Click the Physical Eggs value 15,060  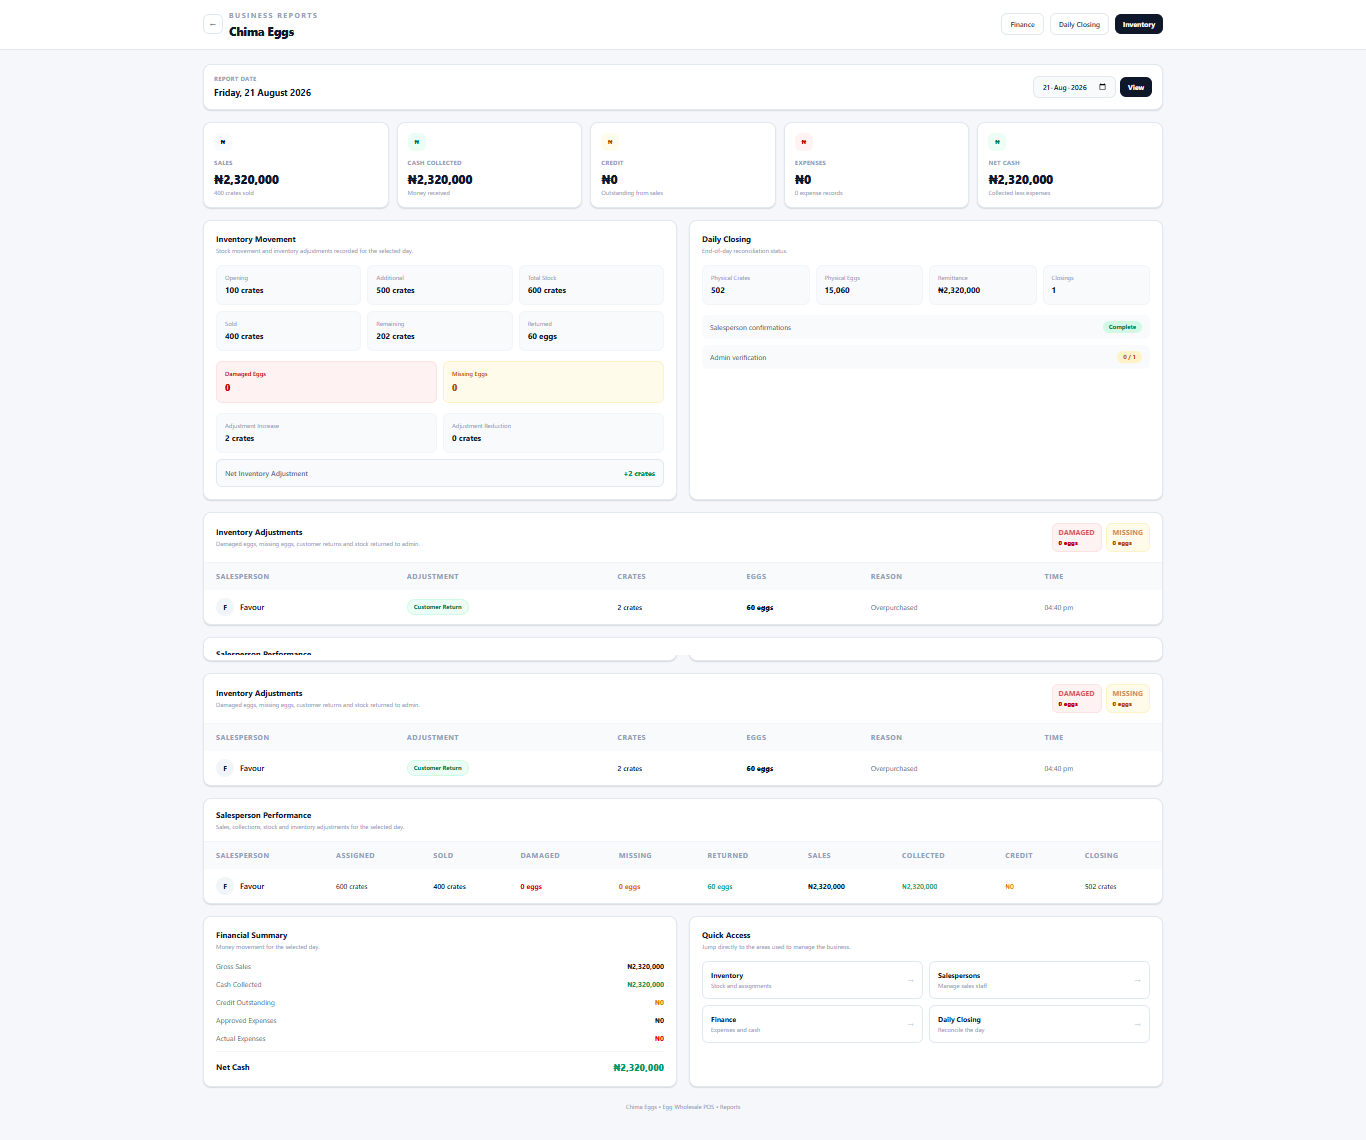[x=837, y=290]
